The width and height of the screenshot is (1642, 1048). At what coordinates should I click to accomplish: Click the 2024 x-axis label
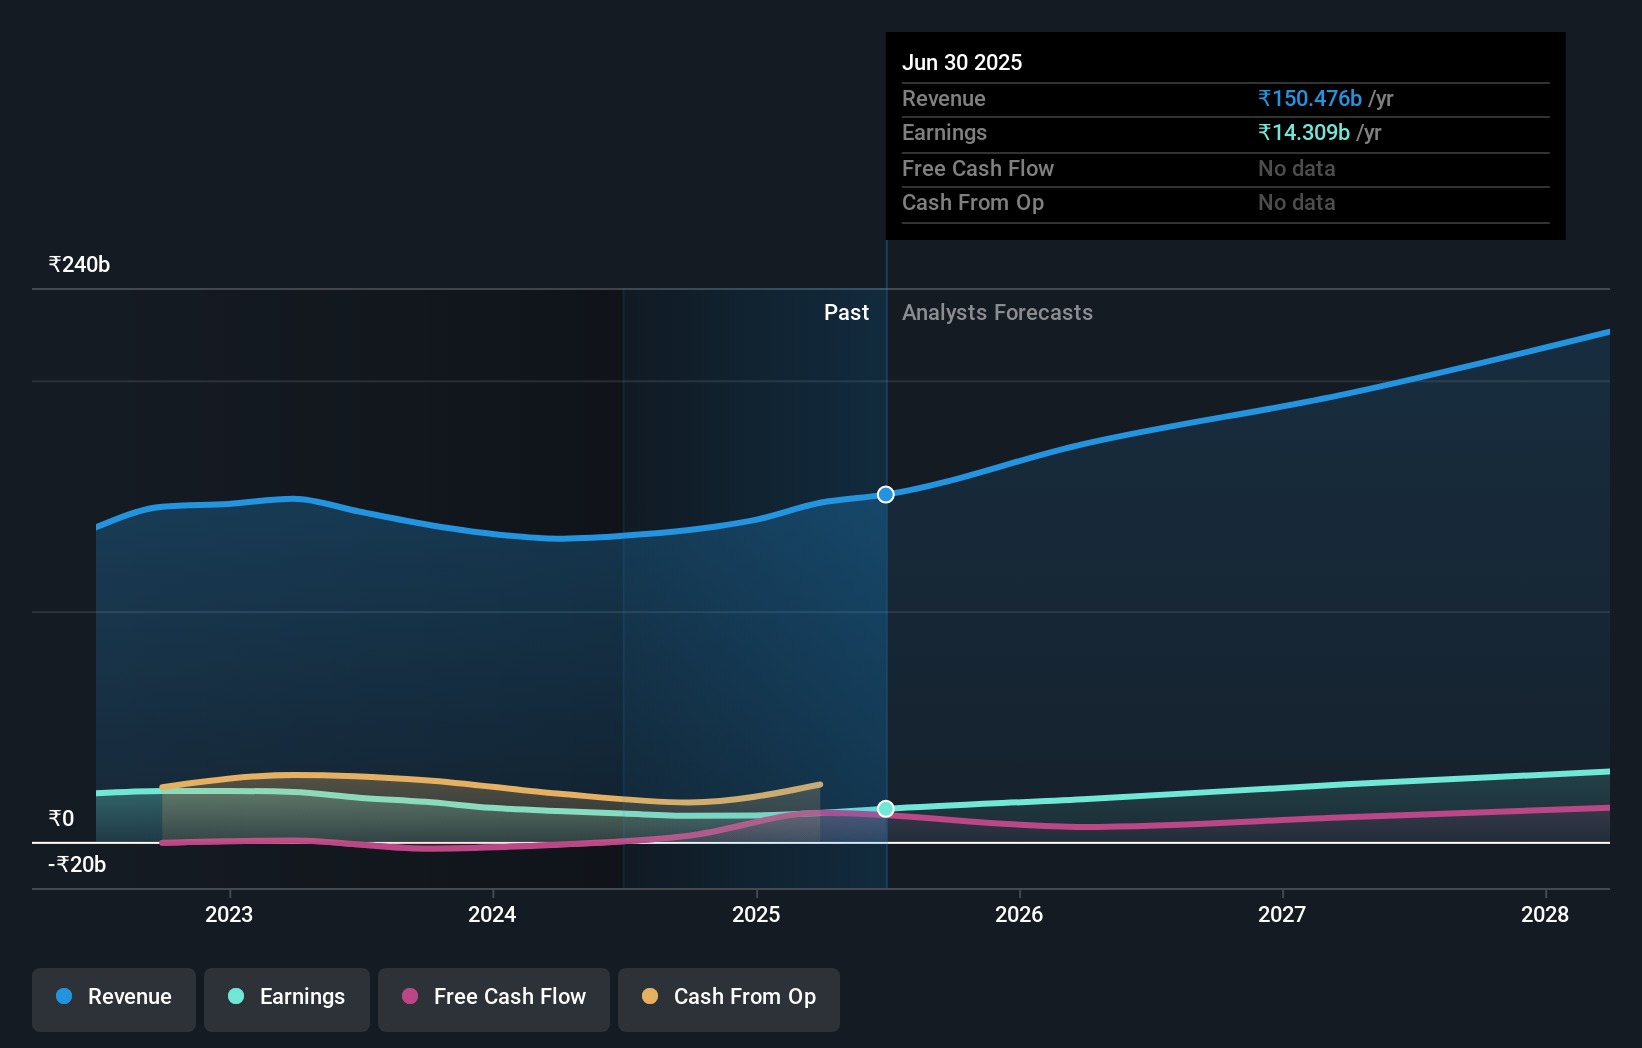click(x=492, y=914)
